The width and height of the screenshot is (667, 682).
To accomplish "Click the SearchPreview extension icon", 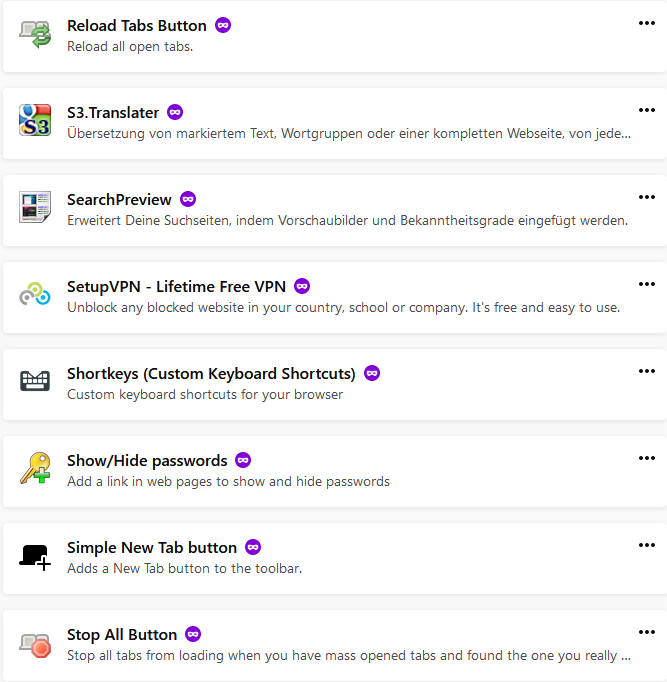I will pos(35,207).
